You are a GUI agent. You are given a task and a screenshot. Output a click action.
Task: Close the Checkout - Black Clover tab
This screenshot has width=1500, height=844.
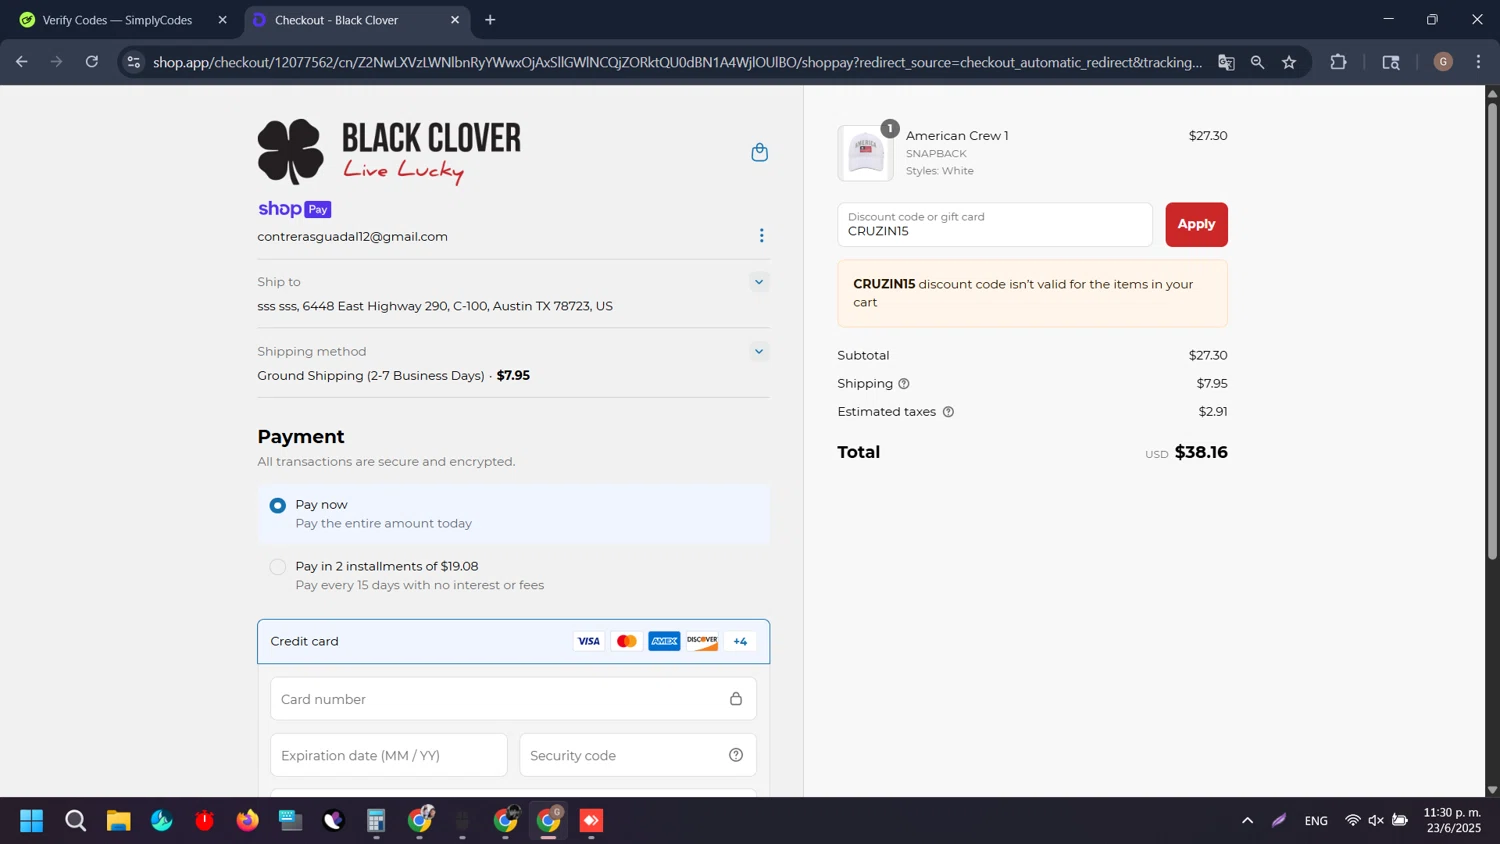click(455, 20)
